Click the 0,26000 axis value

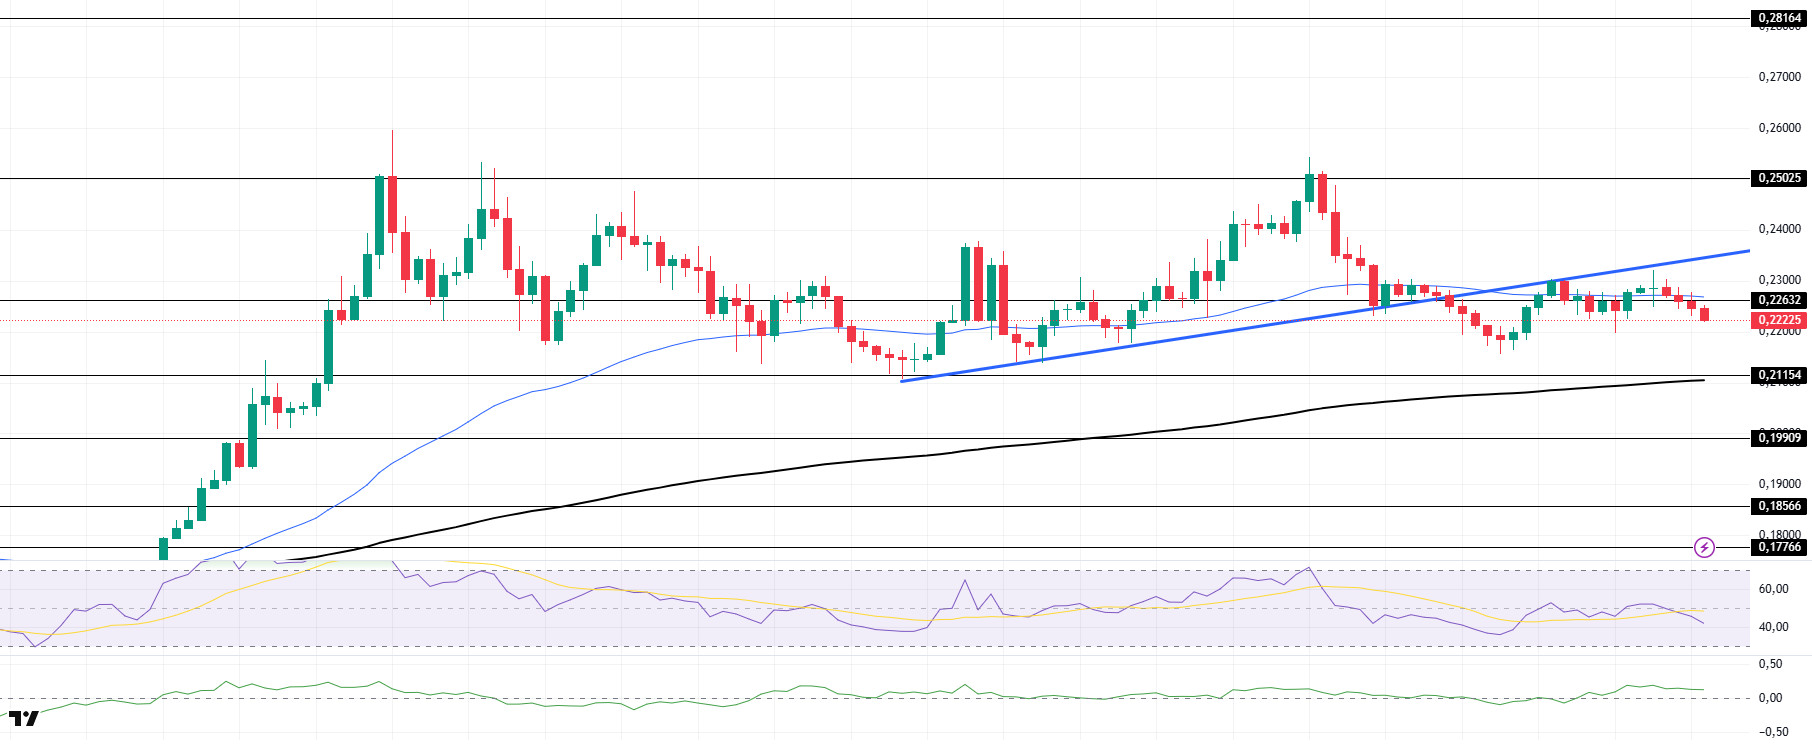pyautogui.click(x=1779, y=128)
